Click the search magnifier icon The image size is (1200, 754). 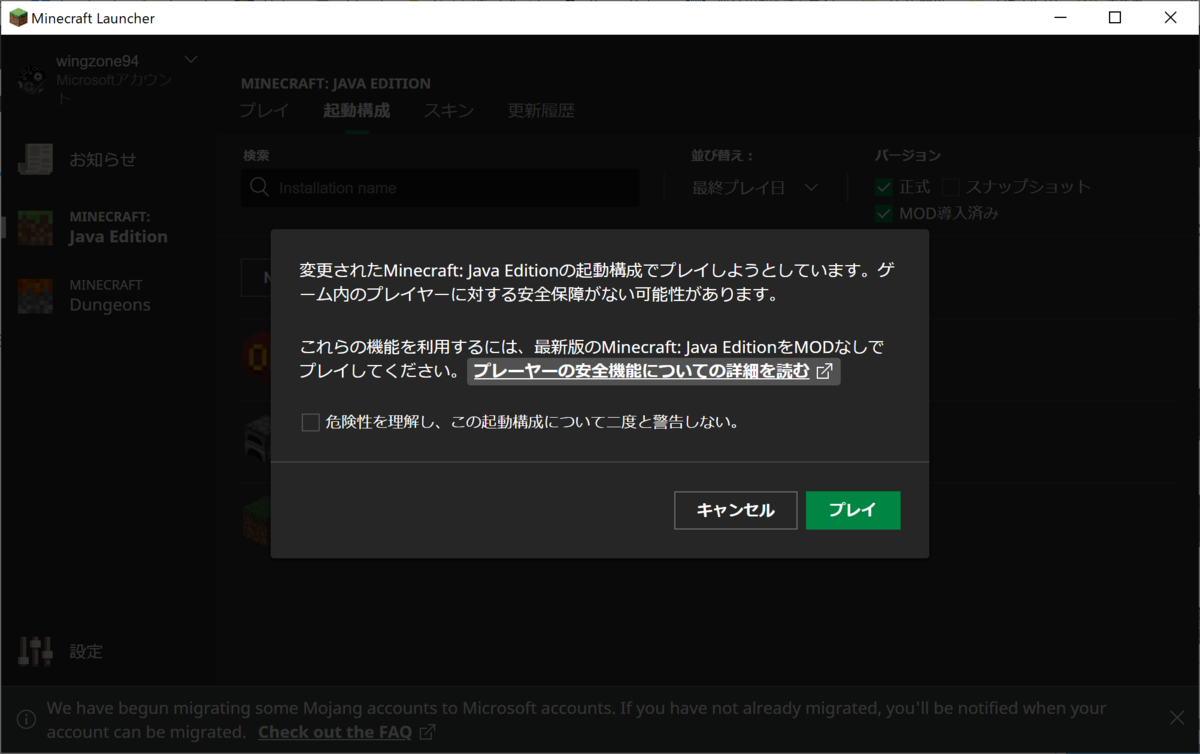coord(259,187)
